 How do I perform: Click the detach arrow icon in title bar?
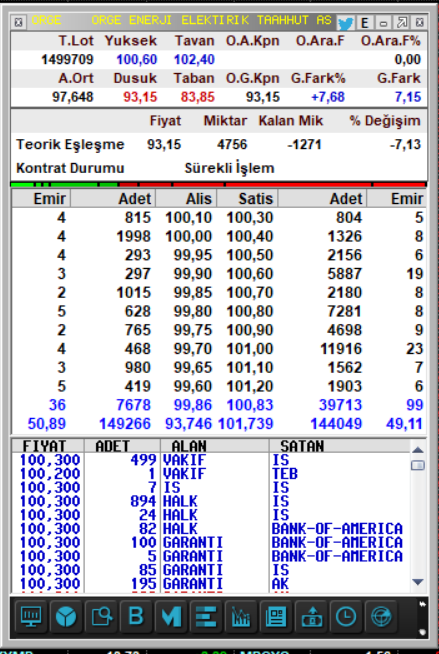[401, 23]
